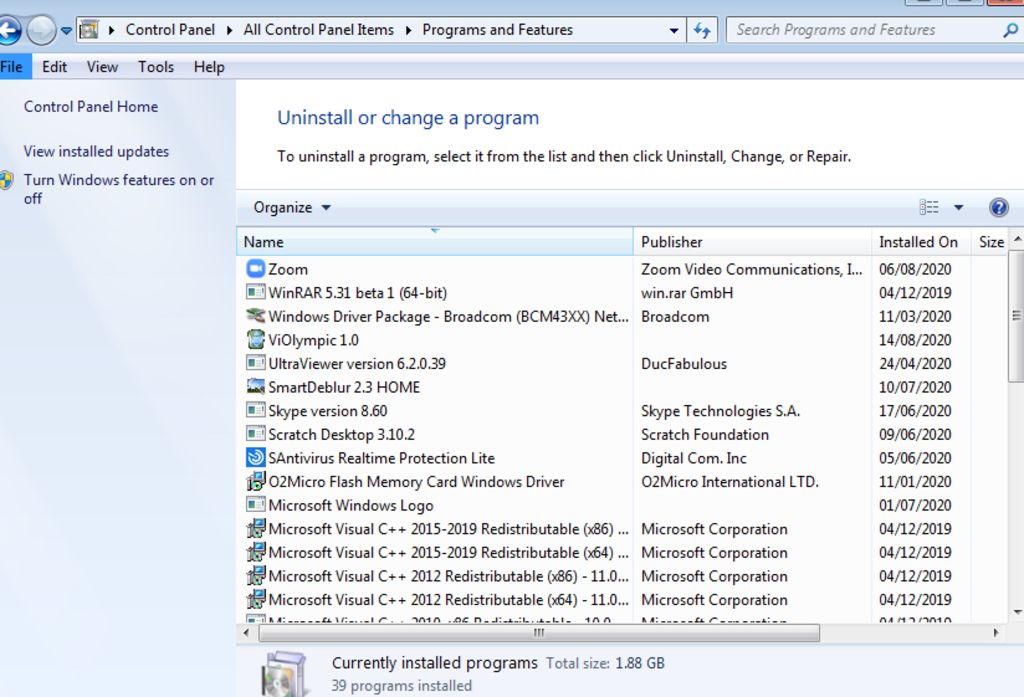The height and width of the screenshot is (697, 1024).
Task: Click the ViOlympic 1.0 icon
Action: click(255, 339)
